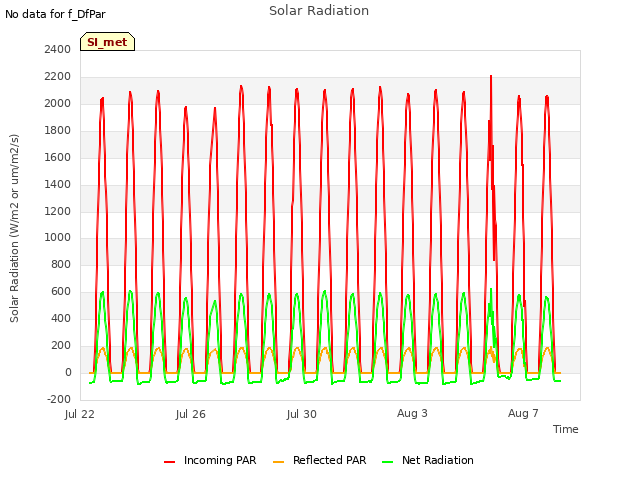Click the Jul 26 x-axis label
640x480 pixels.
tap(191, 414)
